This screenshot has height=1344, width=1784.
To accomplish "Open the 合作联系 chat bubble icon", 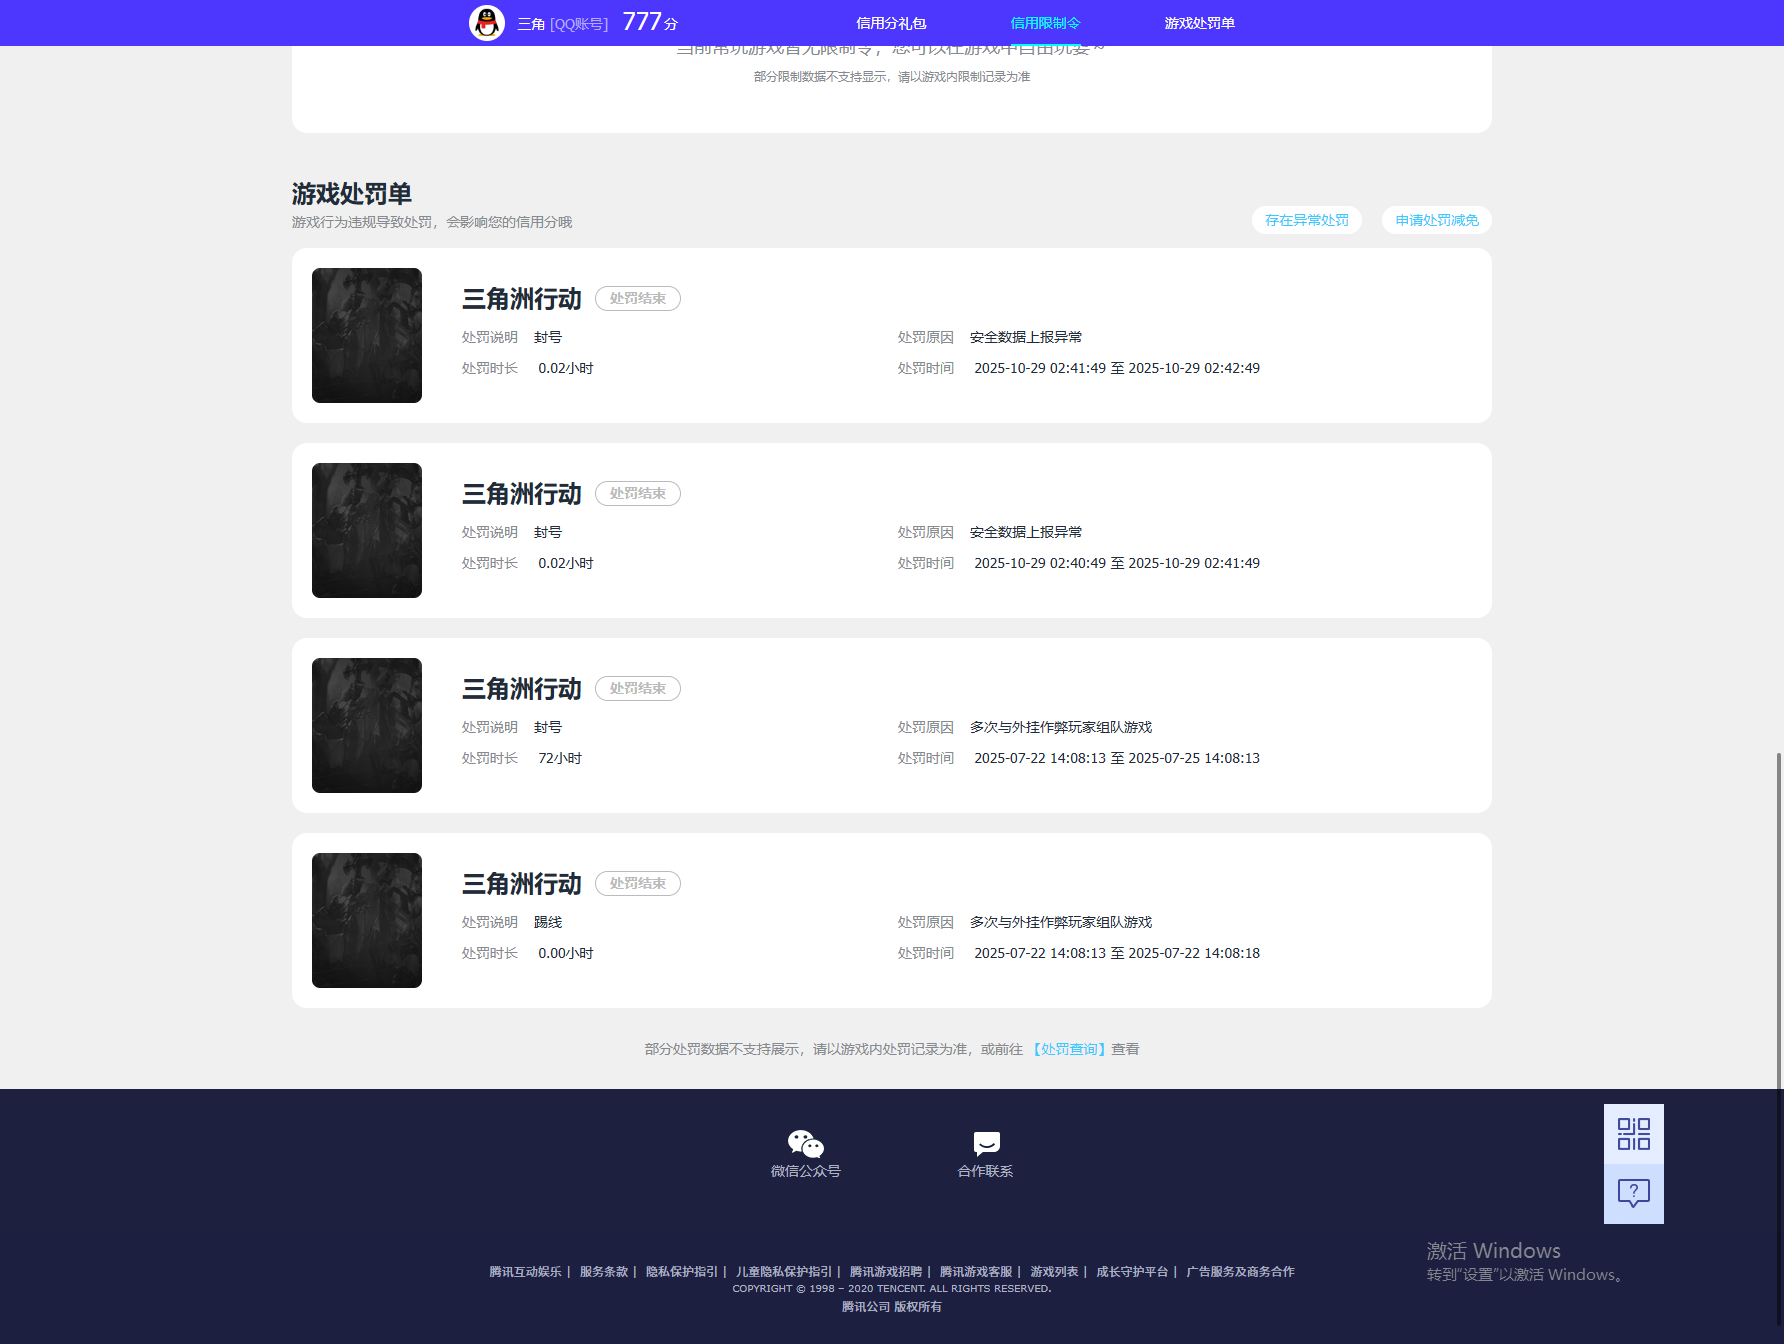I will (986, 1143).
